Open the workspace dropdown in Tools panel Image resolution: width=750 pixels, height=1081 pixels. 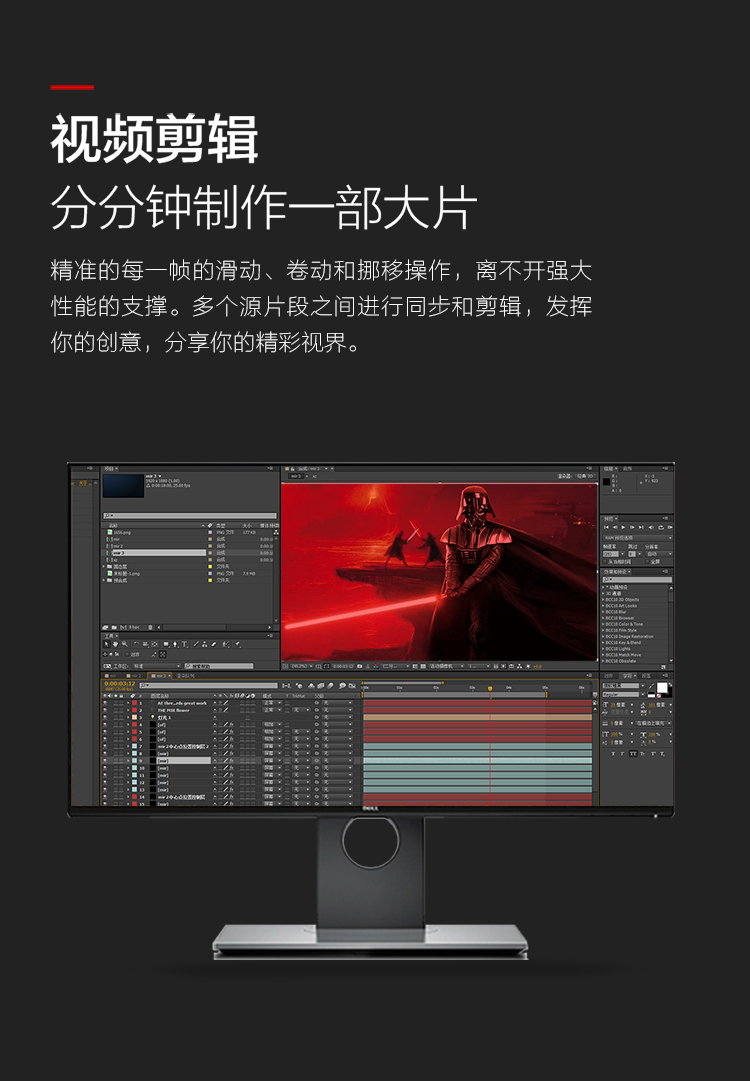tap(156, 666)
